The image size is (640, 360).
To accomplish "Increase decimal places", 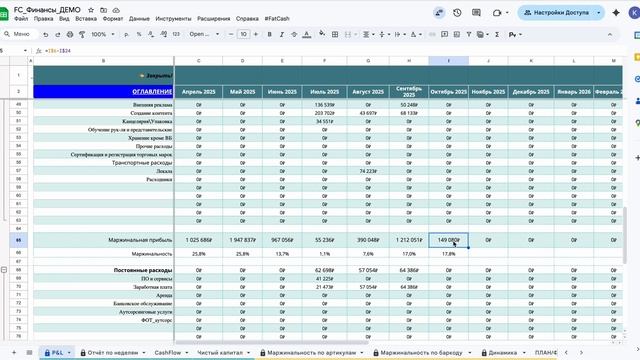I will coord(163,35).
